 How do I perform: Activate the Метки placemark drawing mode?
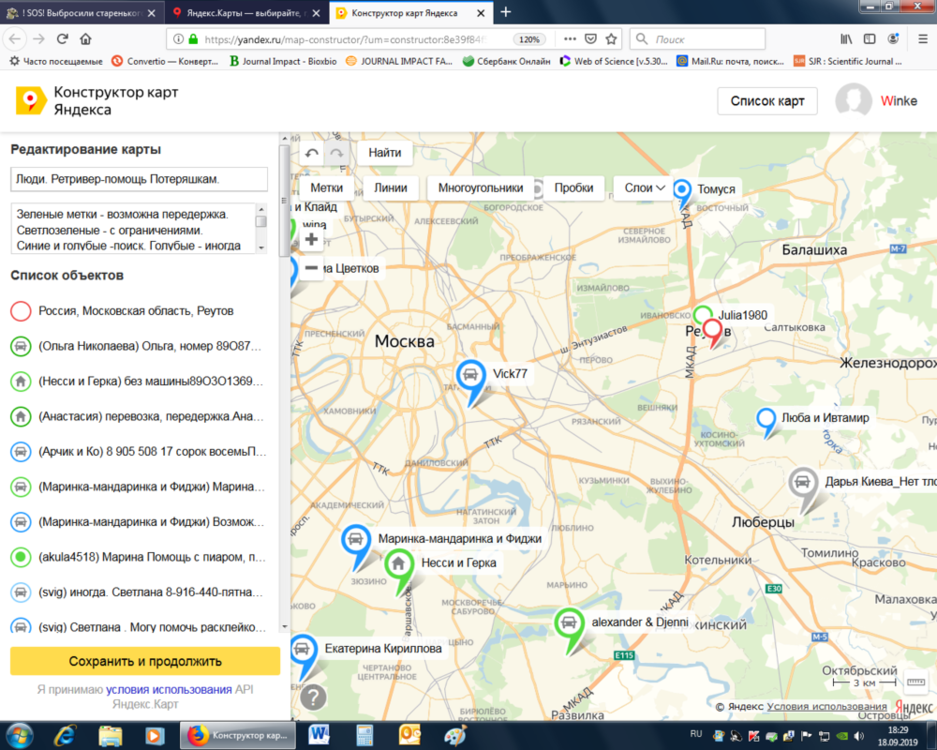coord(326,187)
